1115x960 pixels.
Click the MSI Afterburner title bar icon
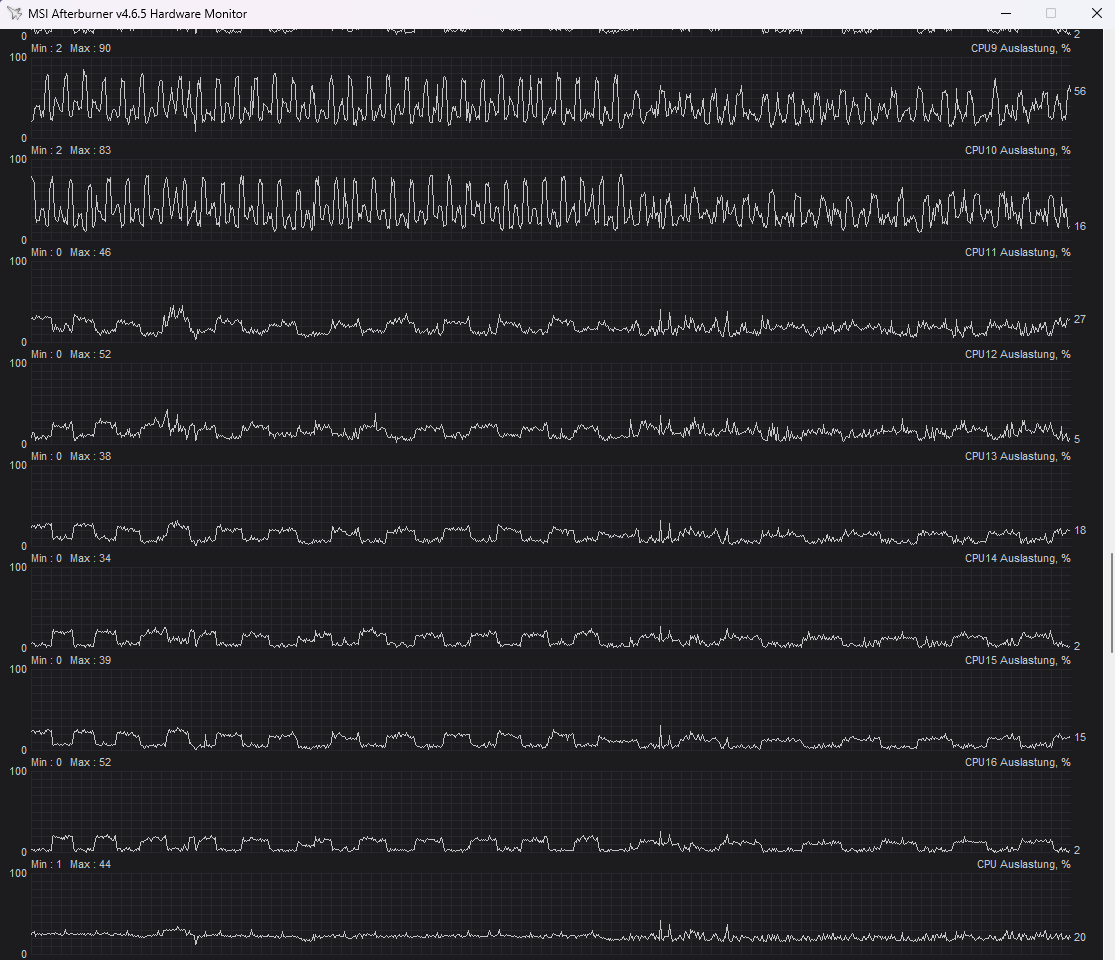[x=14, y=14]
